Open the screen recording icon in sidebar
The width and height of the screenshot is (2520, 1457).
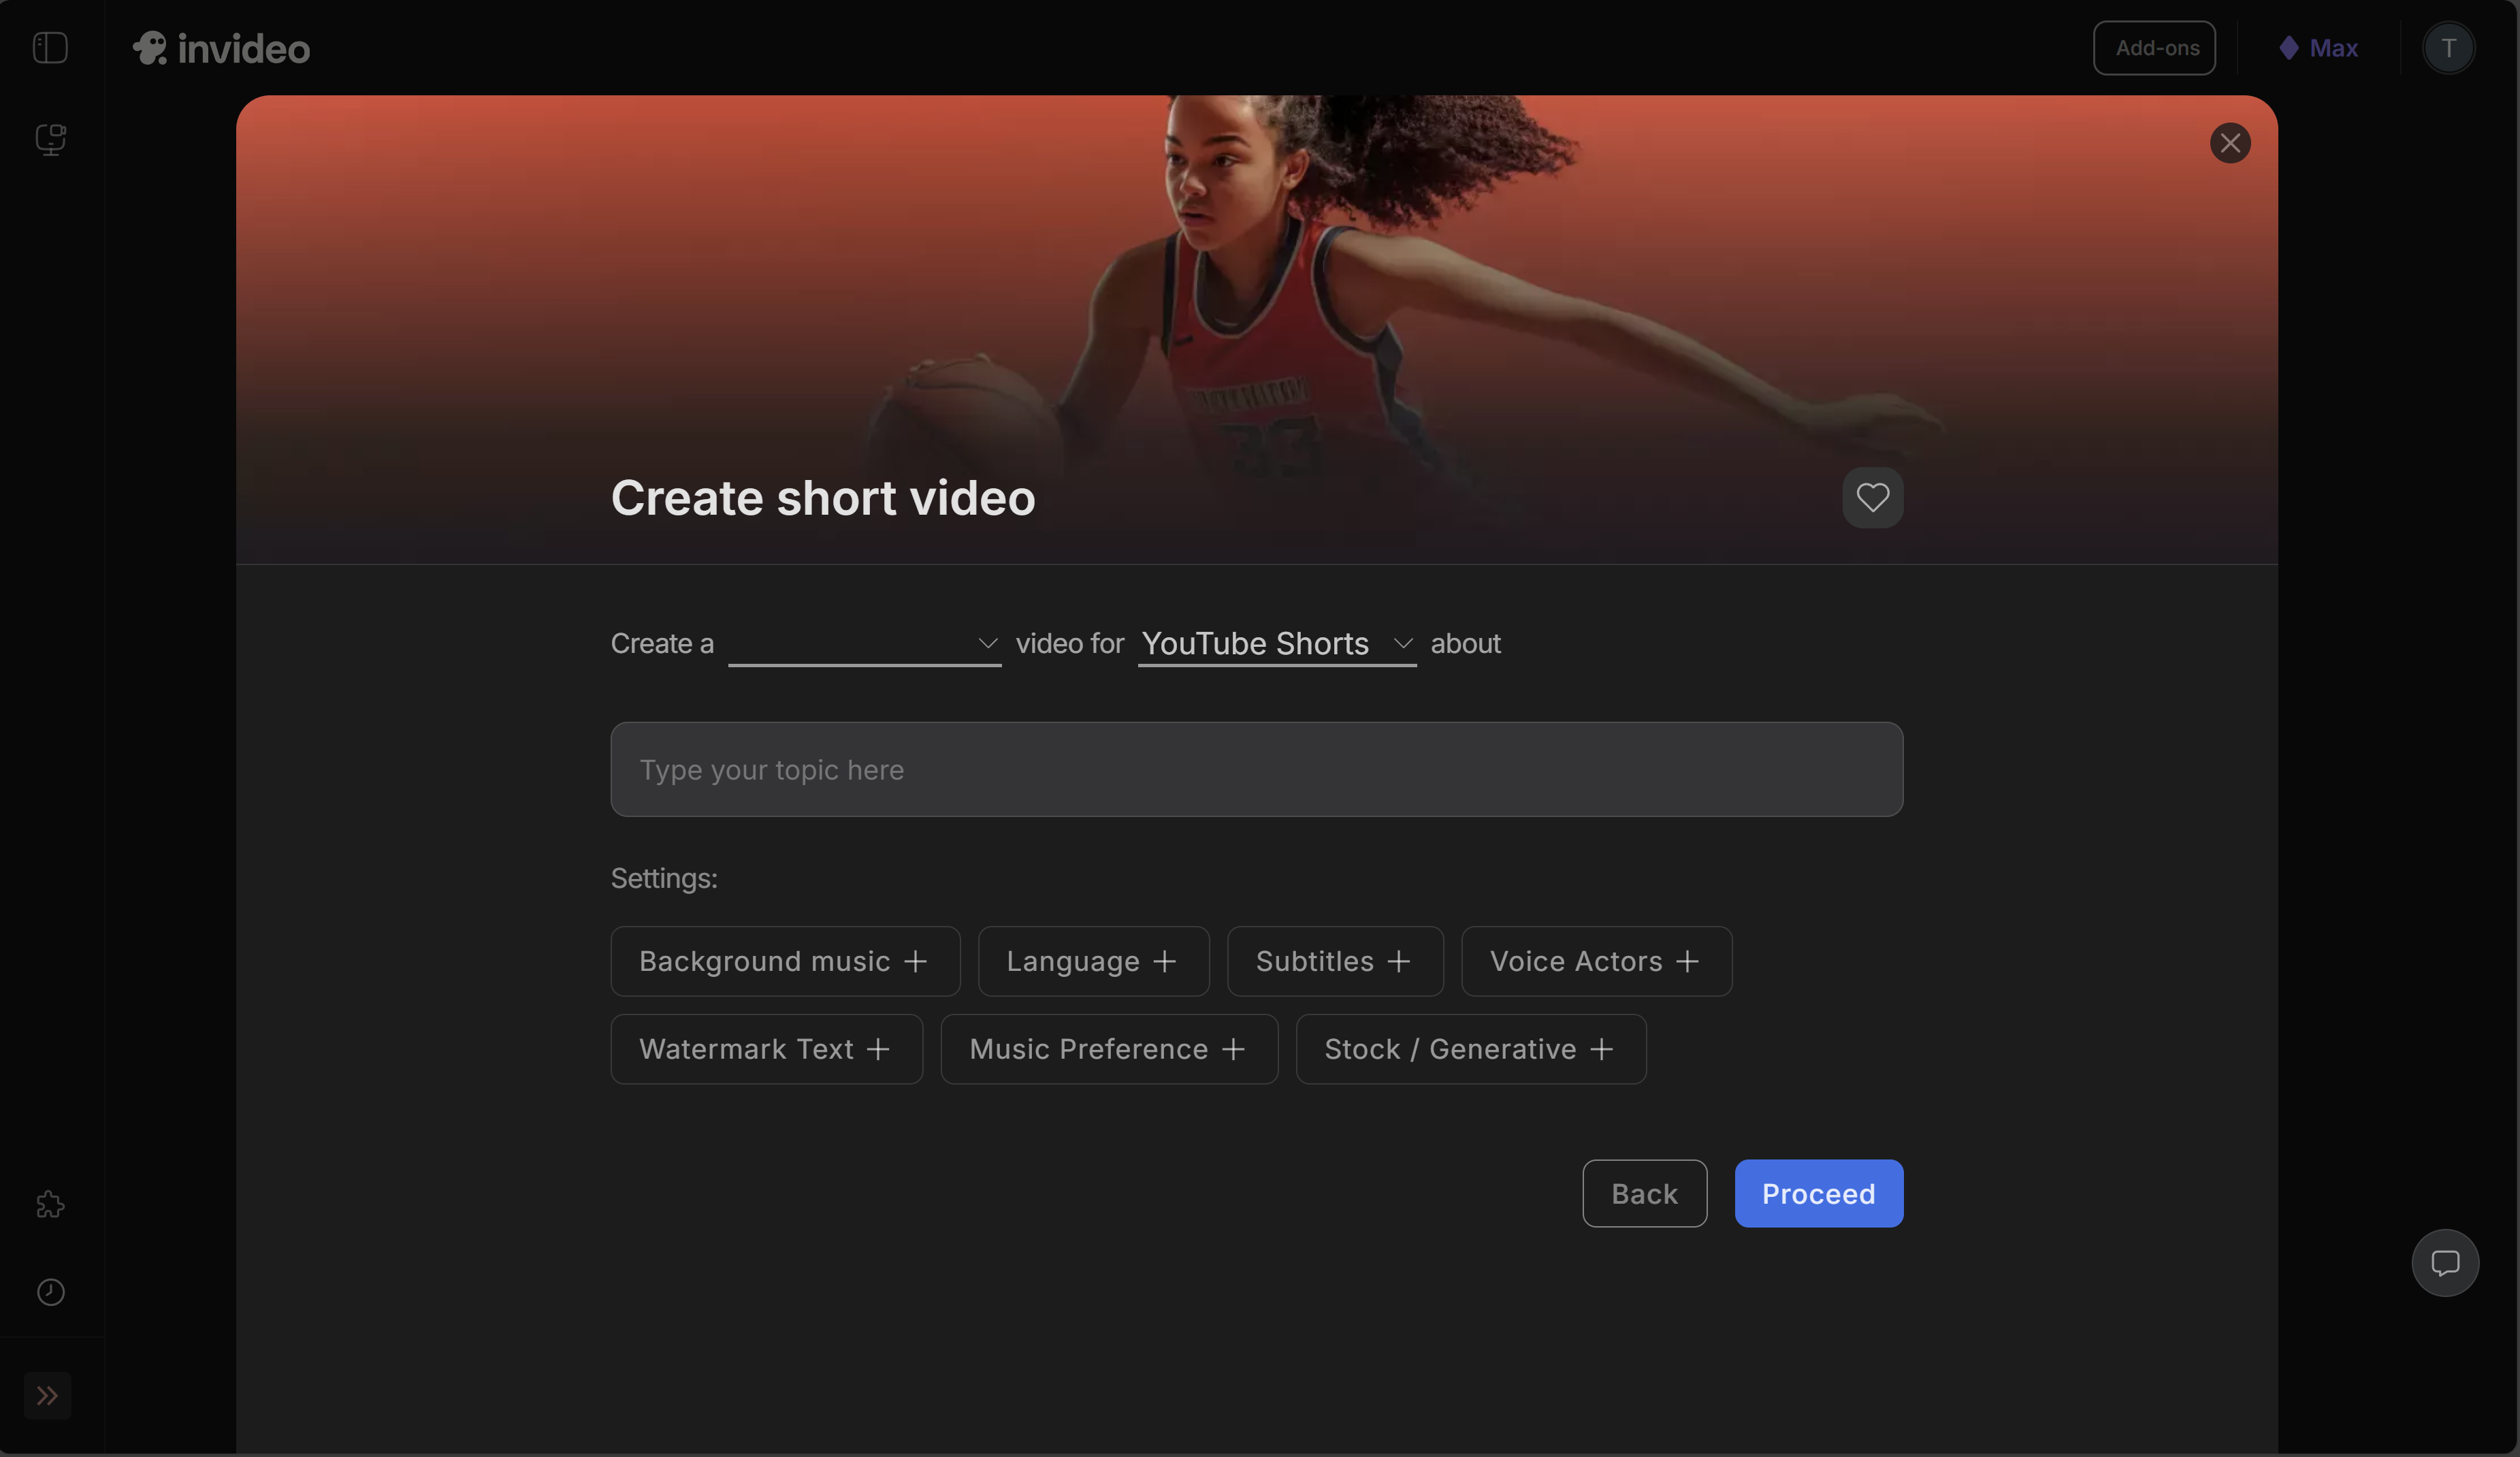tap(50, 139)
